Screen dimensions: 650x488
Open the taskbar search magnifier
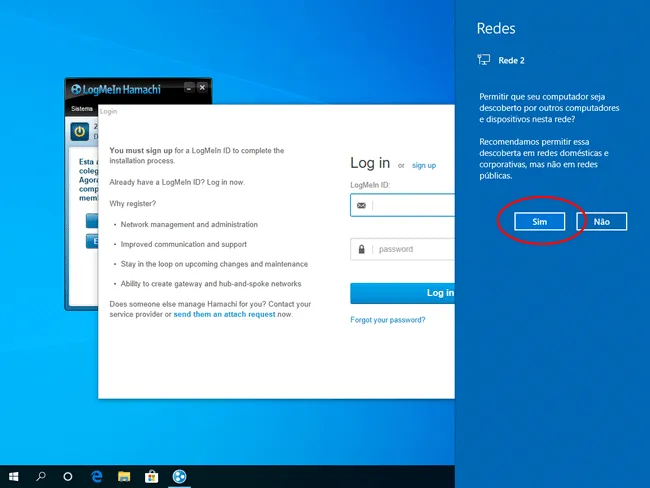(x=41, y=477)
